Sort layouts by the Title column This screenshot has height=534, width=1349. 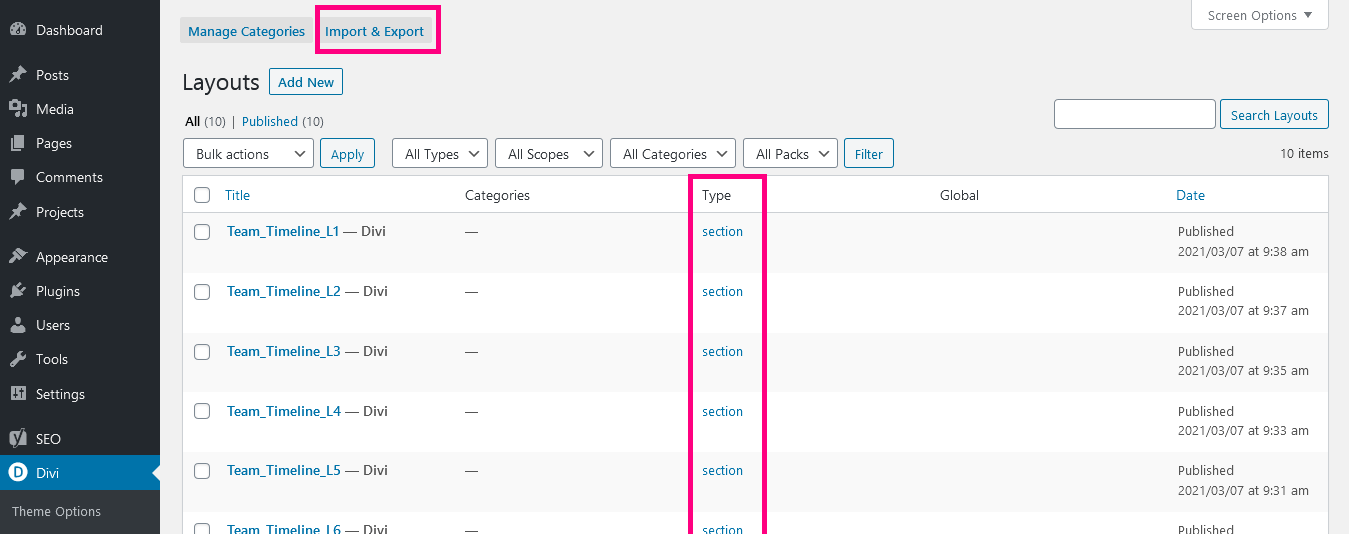237,195
